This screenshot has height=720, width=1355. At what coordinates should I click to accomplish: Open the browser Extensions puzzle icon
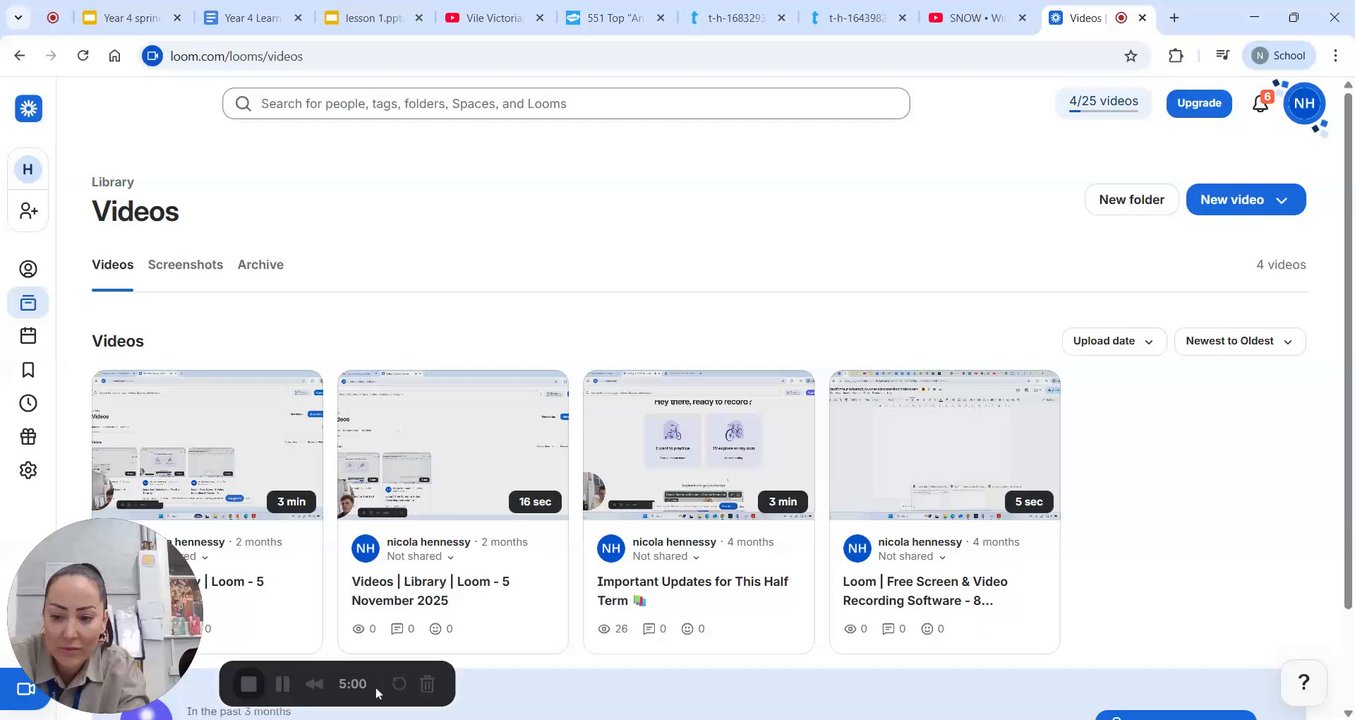[1176, 56]
